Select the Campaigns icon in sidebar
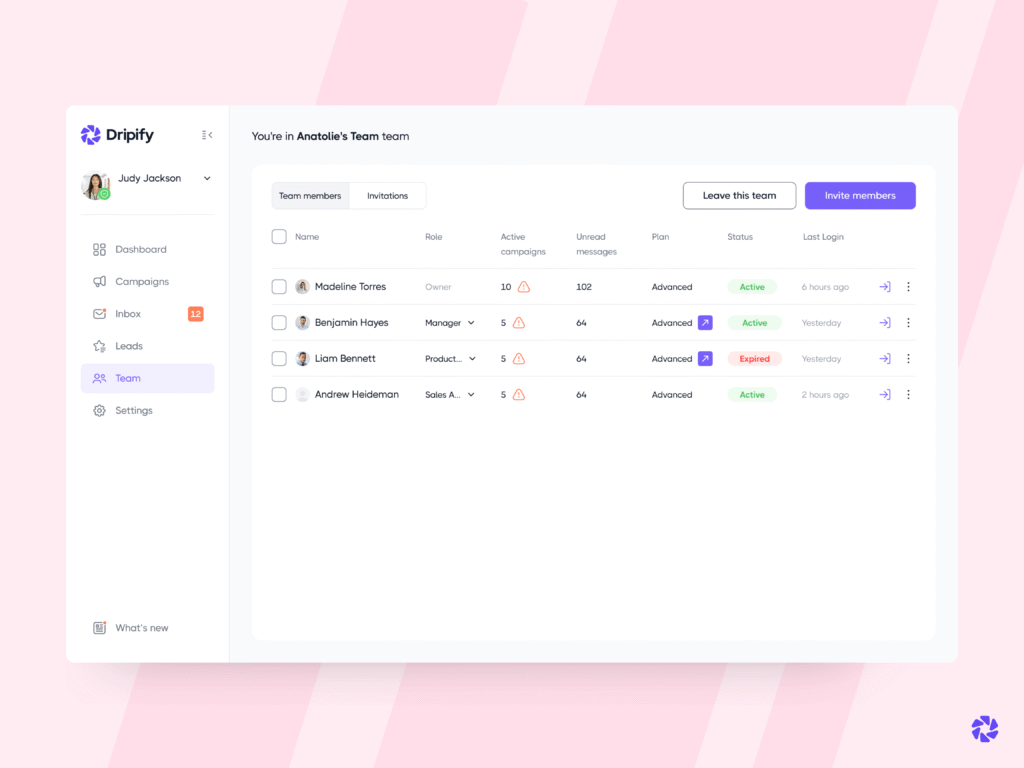1024x768 pixels. [x=100, y=281]
